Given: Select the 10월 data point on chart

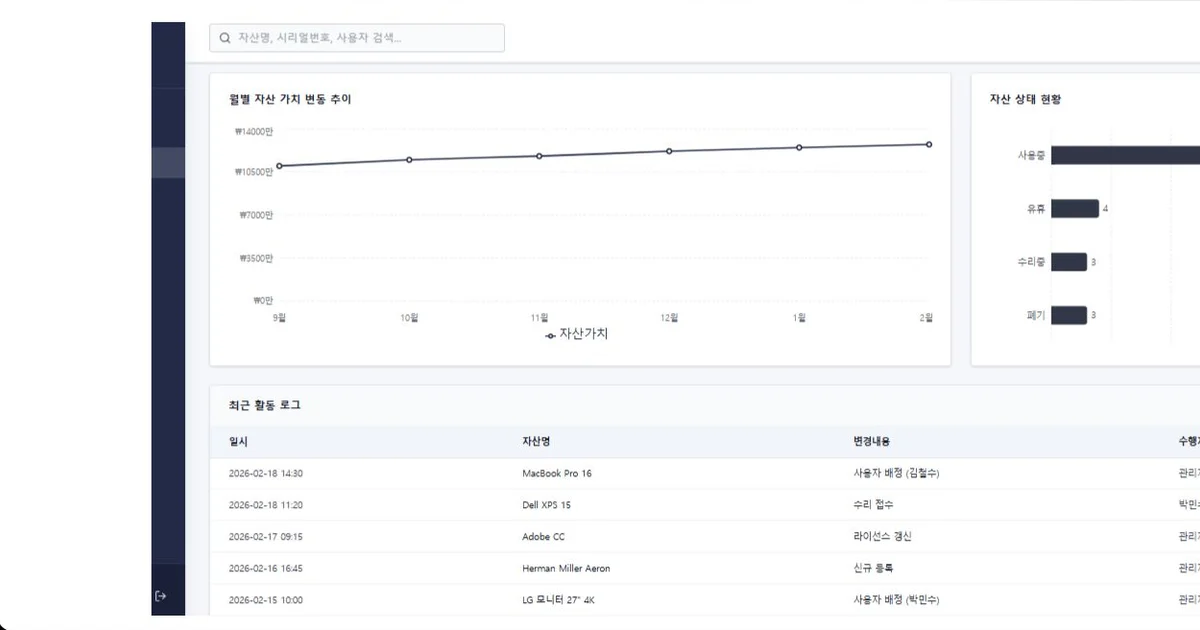Looking at the screenshot, I should point(409,160).
